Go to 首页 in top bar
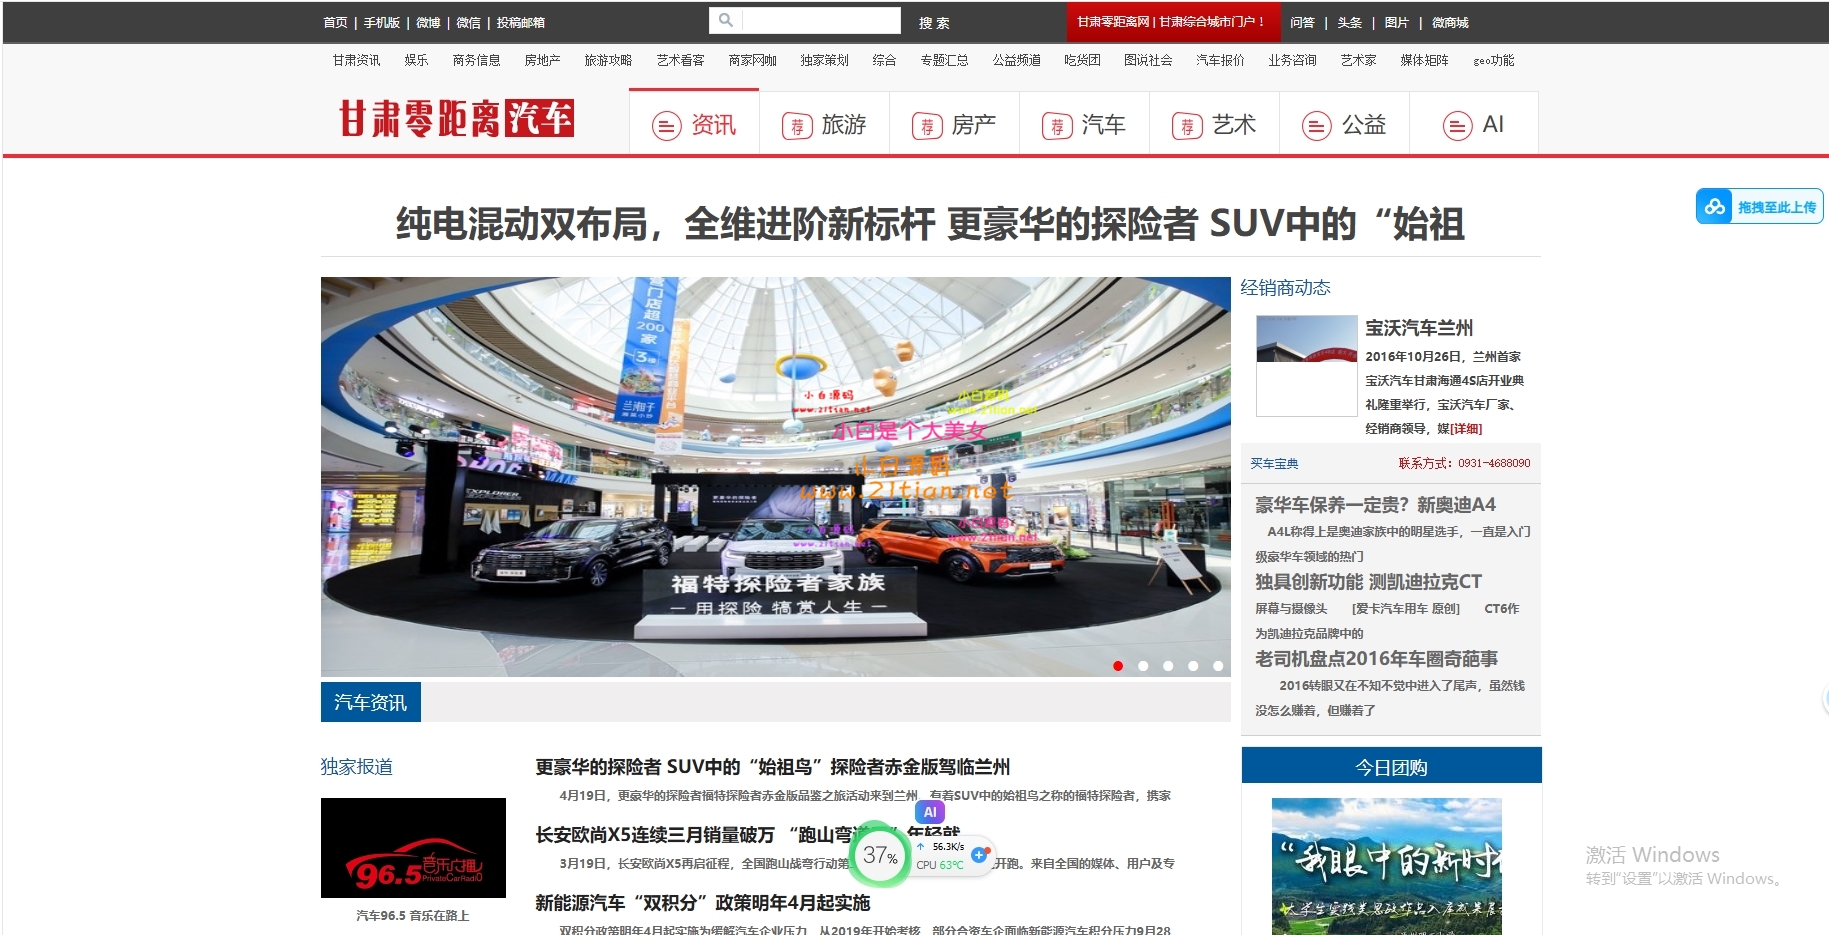 [x=335, y=22]
